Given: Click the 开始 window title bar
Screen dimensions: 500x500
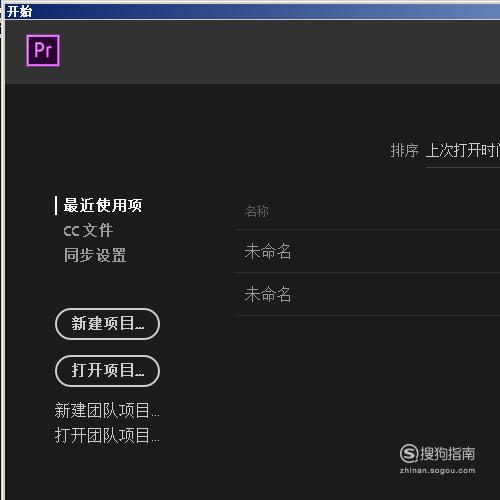Looking at the screenshot, I should (x=252, y=12).
